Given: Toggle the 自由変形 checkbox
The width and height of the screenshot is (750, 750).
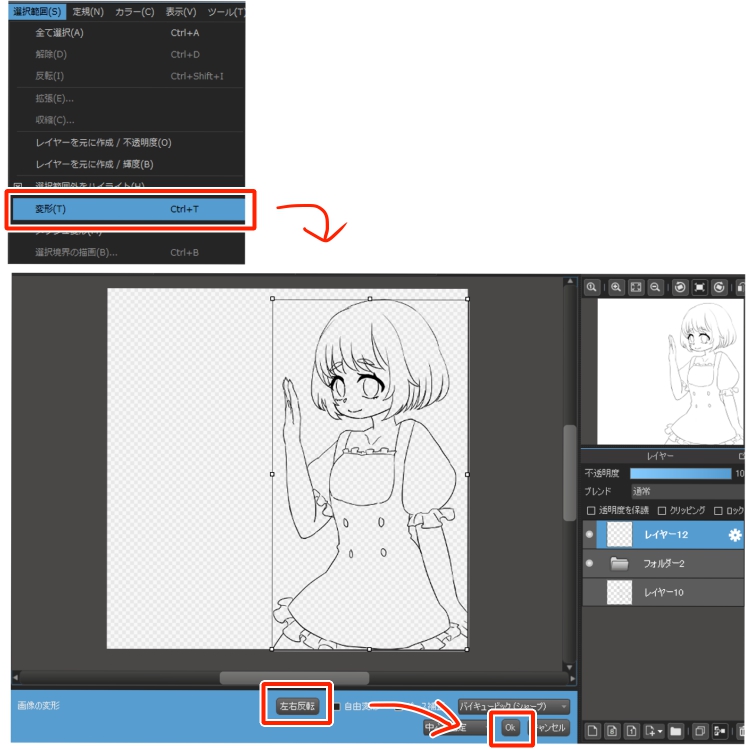Looking at the screenshot, I should (x=337, y=706).
